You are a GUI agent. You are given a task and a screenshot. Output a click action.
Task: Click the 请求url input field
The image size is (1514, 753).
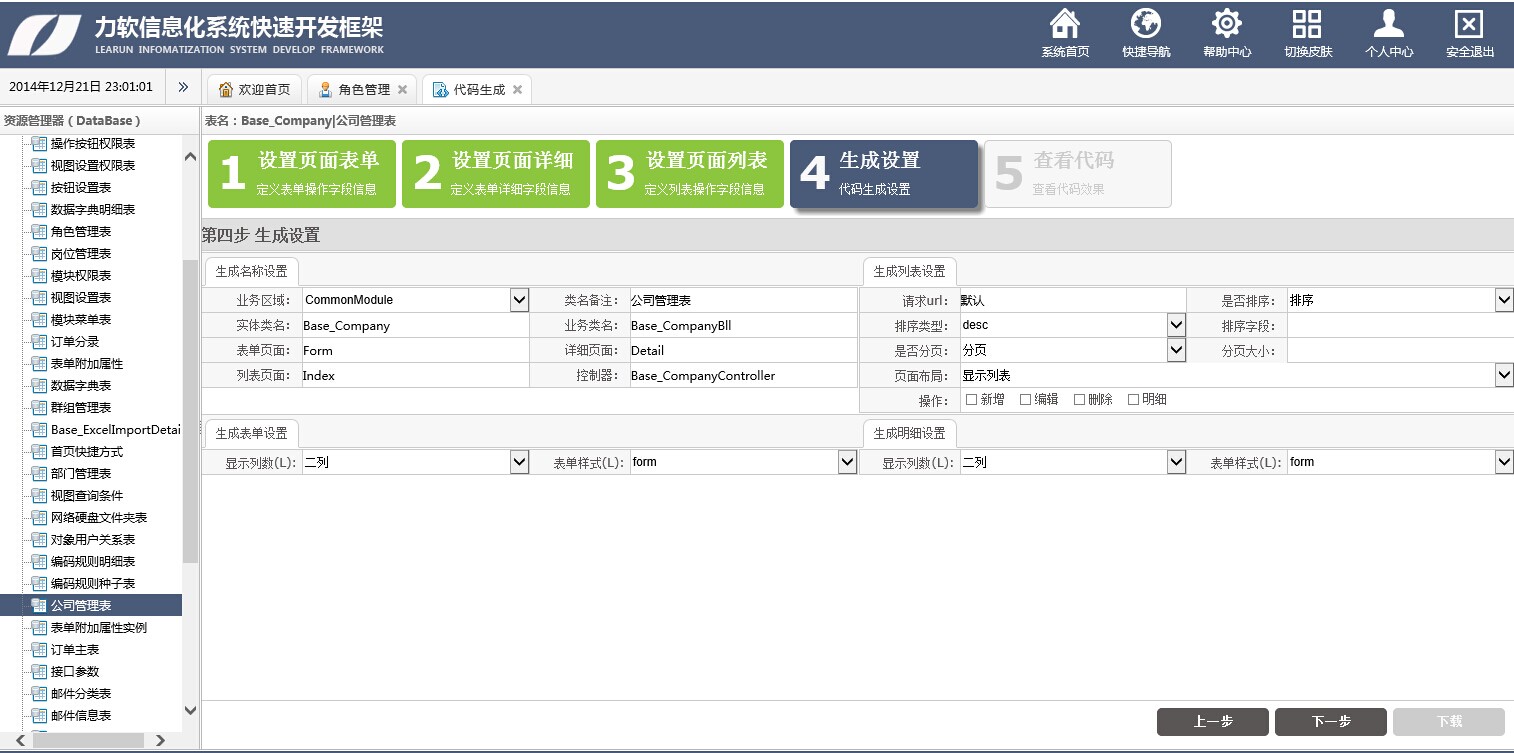click(1072, 300)
